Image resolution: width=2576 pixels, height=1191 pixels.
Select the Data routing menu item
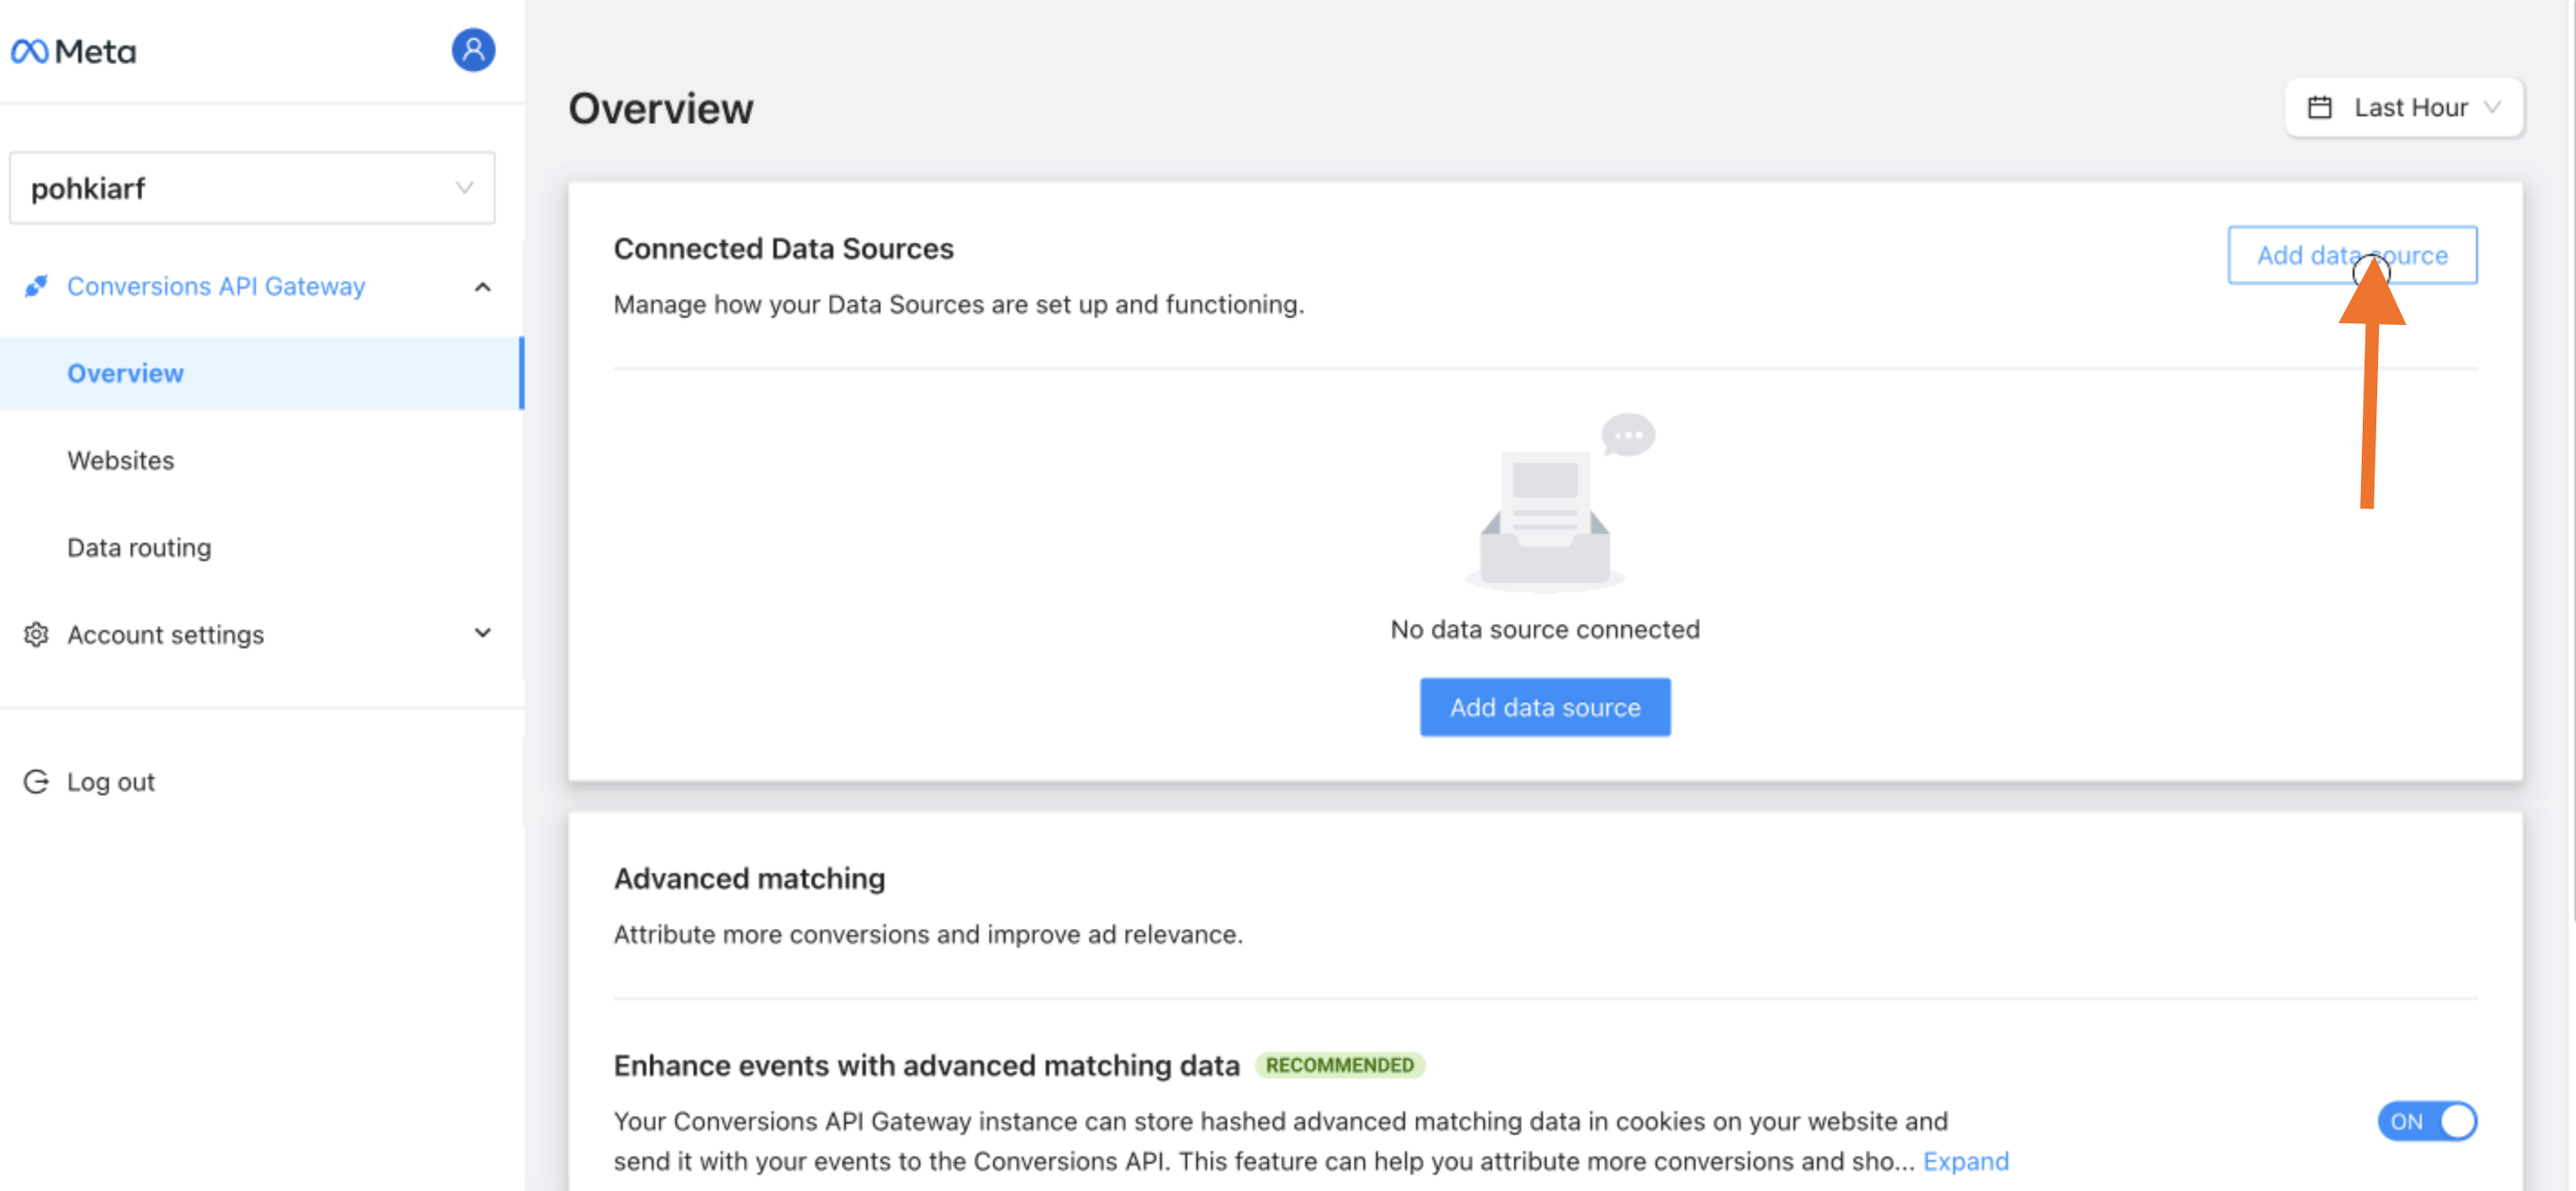tap(140, 547)
